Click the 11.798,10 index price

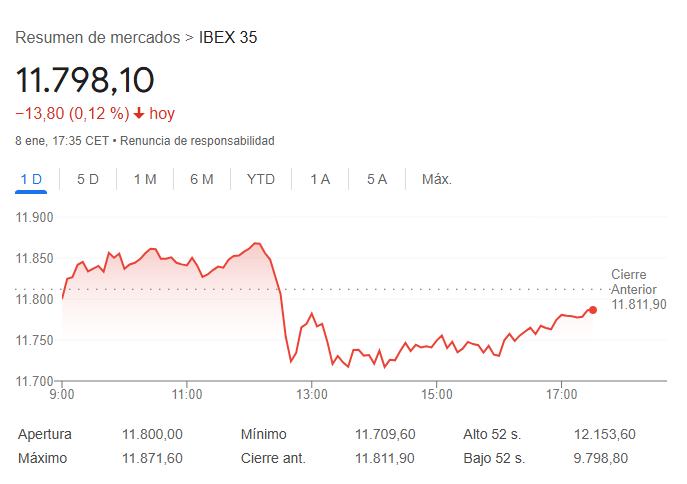tap(85, 80)
